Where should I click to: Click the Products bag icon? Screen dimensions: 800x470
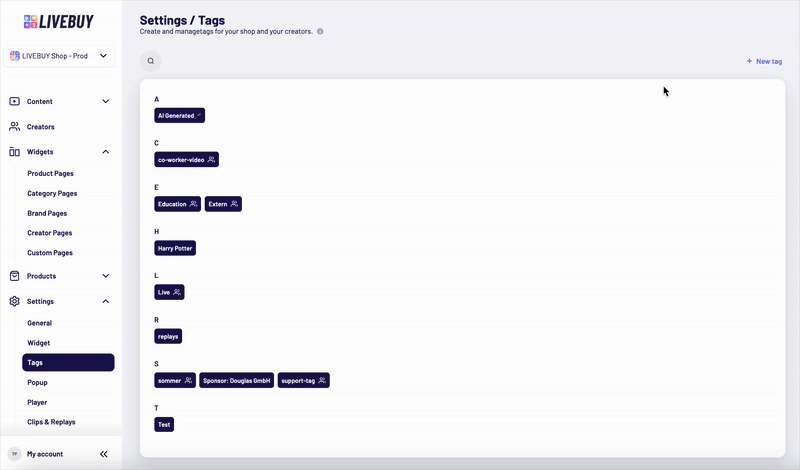coord(14,276)
